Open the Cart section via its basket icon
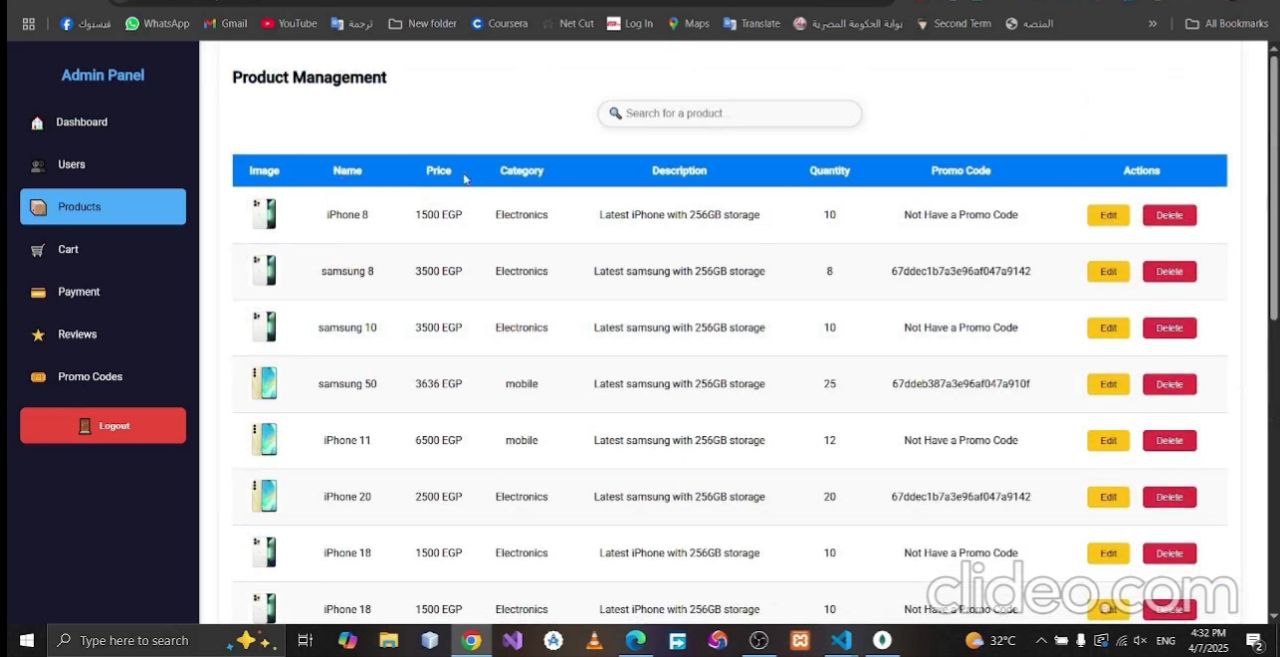This screenshot has width=1280, height=657. 37,249
